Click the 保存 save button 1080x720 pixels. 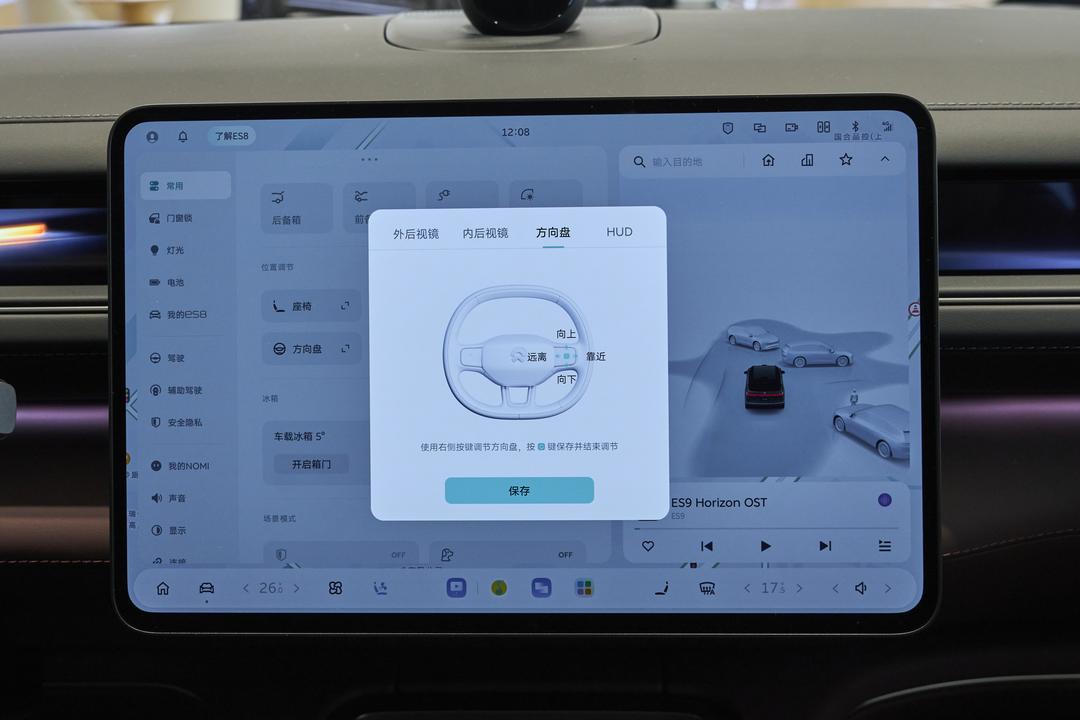click(519, 491)
